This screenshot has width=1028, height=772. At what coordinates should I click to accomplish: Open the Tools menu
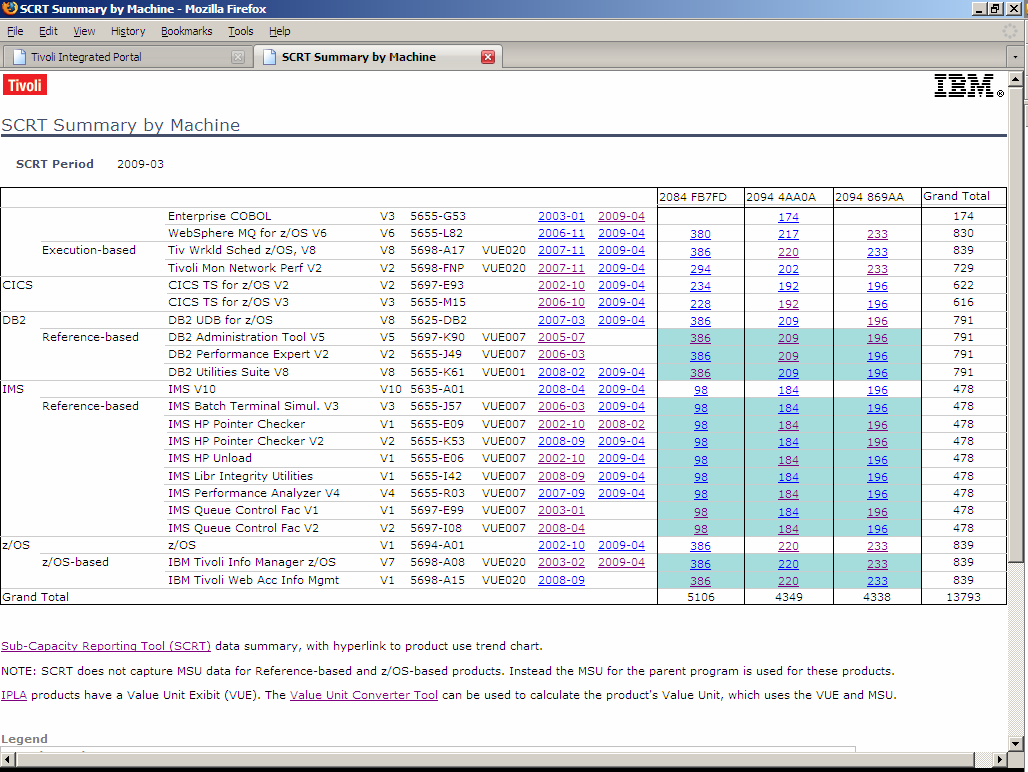click(x=240, y=31)
